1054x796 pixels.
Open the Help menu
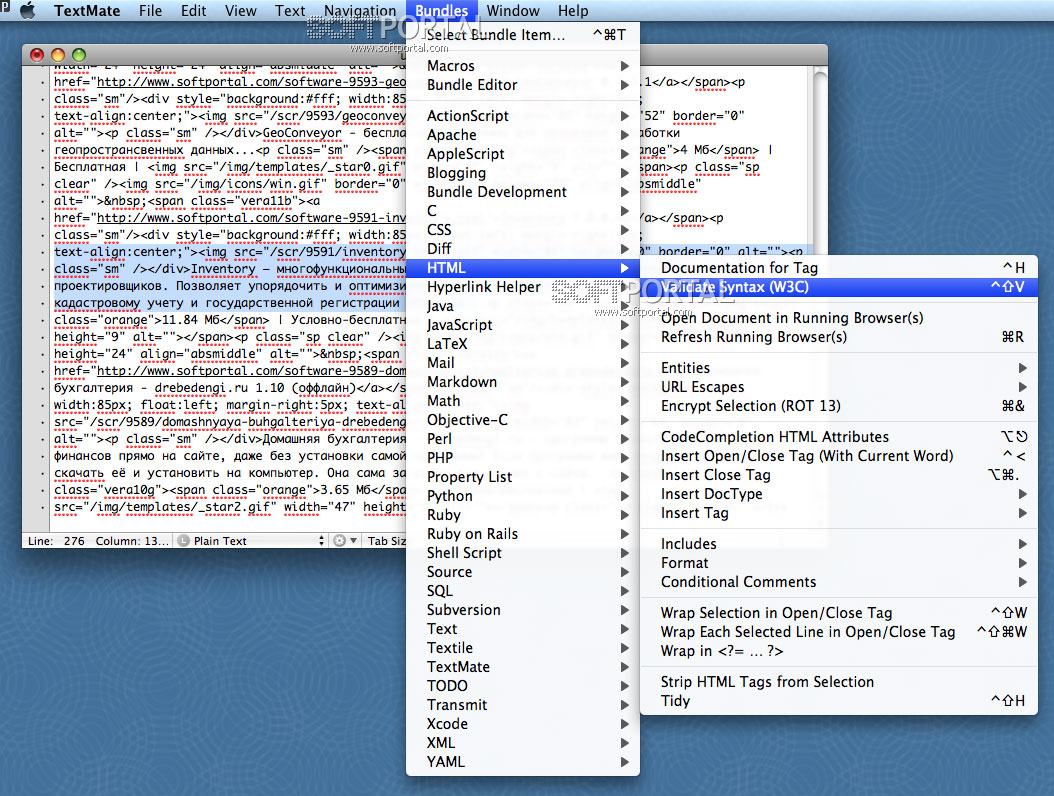coord(573,11)
